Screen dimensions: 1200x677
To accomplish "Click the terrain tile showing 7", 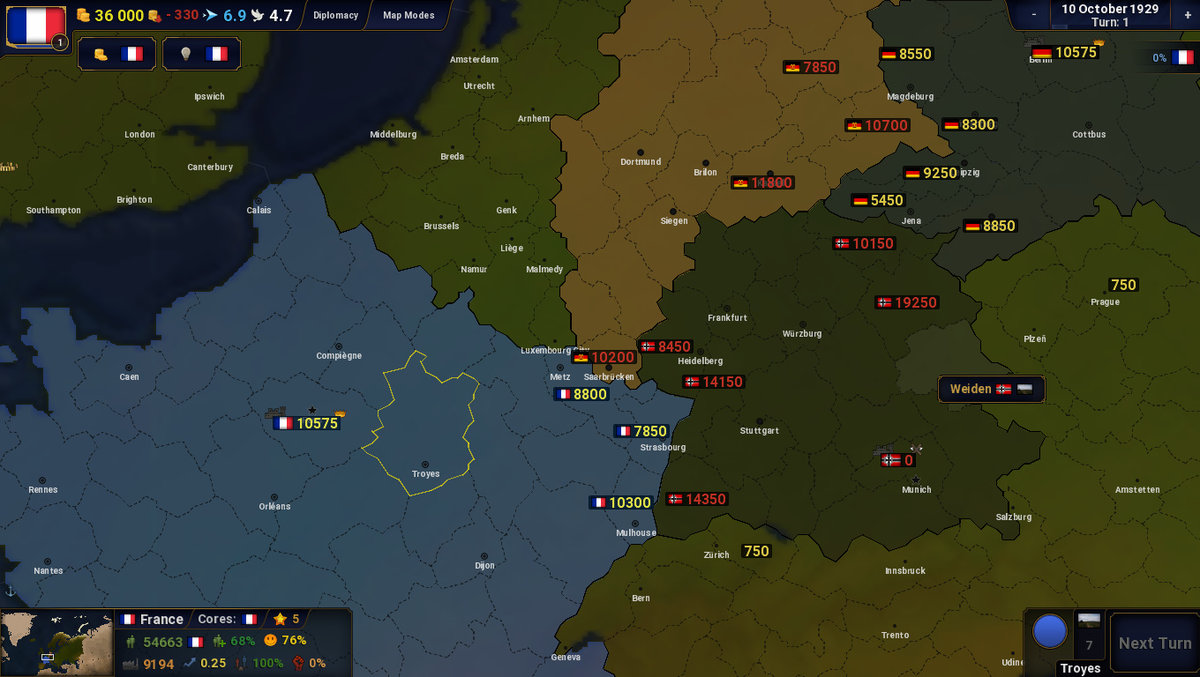I will 1089,633.
